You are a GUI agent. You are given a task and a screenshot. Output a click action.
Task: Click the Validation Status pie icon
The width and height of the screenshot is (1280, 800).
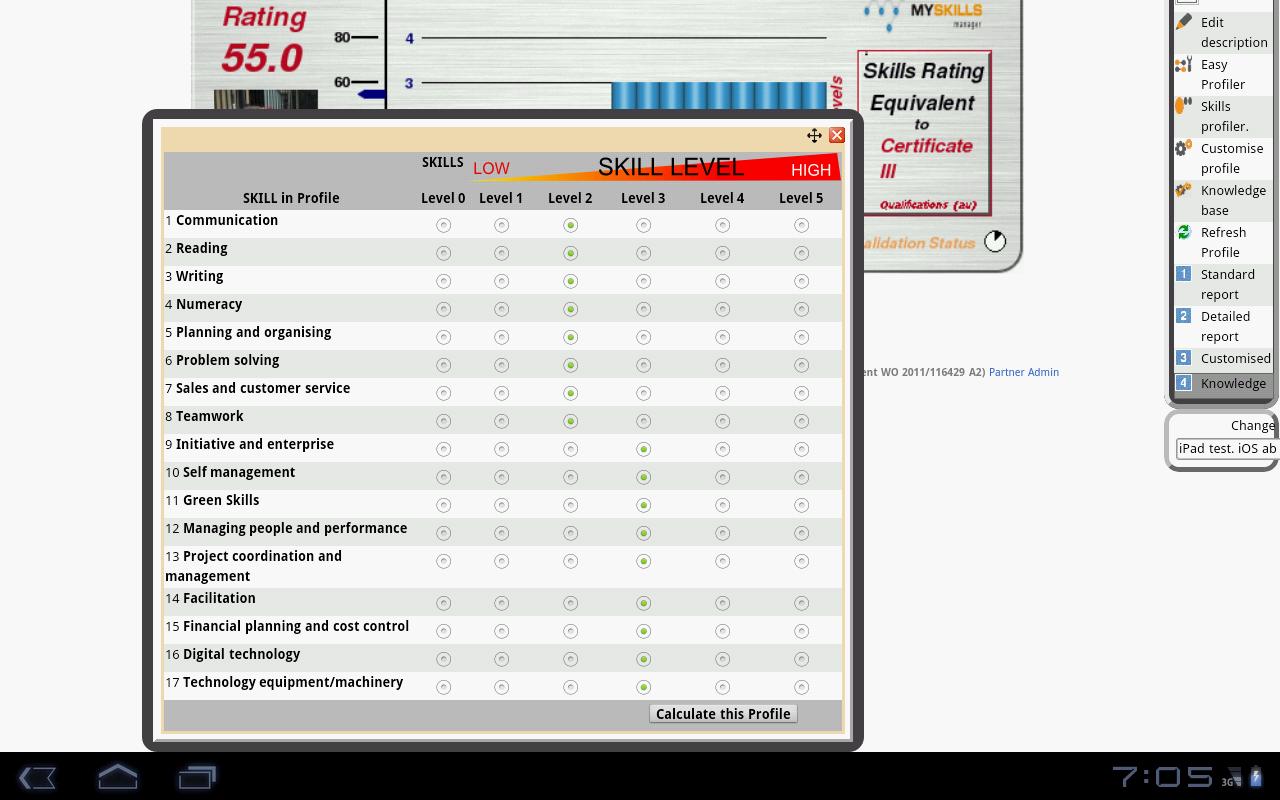click(995, 241)
